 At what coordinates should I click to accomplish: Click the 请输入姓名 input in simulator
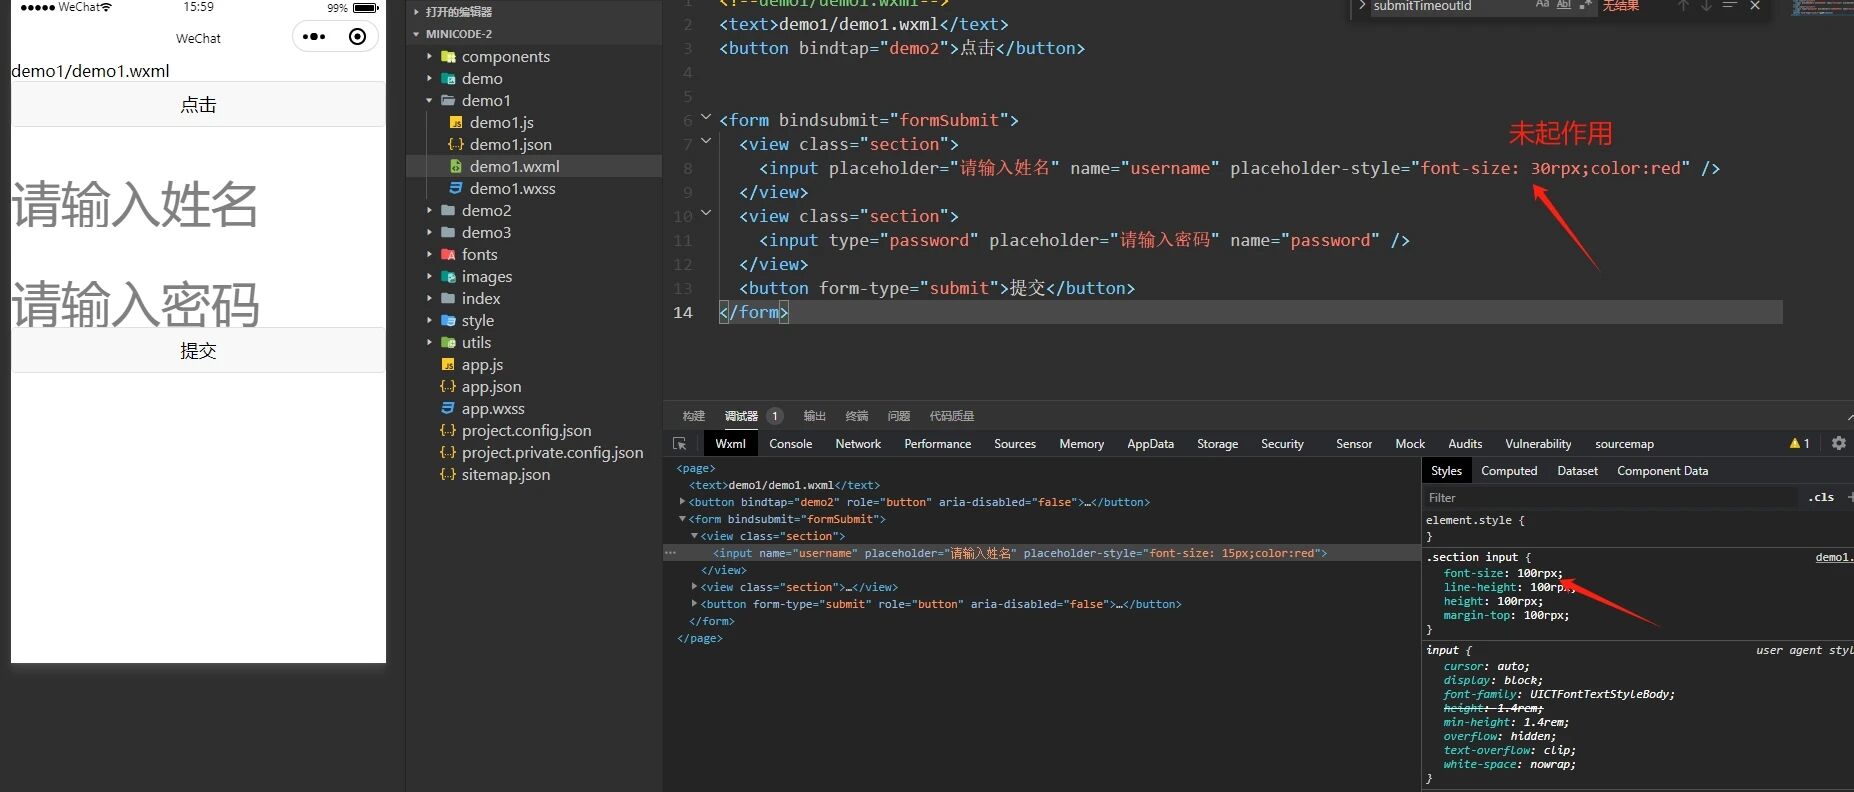pyautogui.click(x=198, y=204)
